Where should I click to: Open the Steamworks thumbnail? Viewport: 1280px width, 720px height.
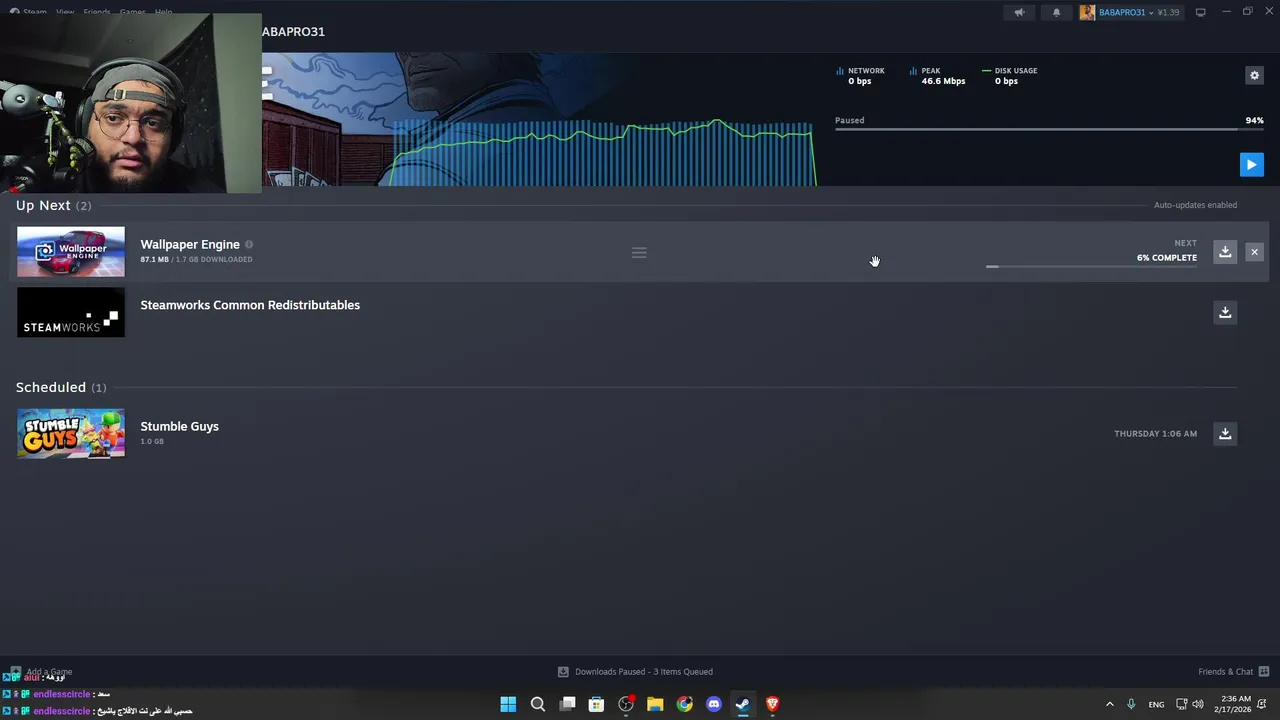click(x=71, y=312)
